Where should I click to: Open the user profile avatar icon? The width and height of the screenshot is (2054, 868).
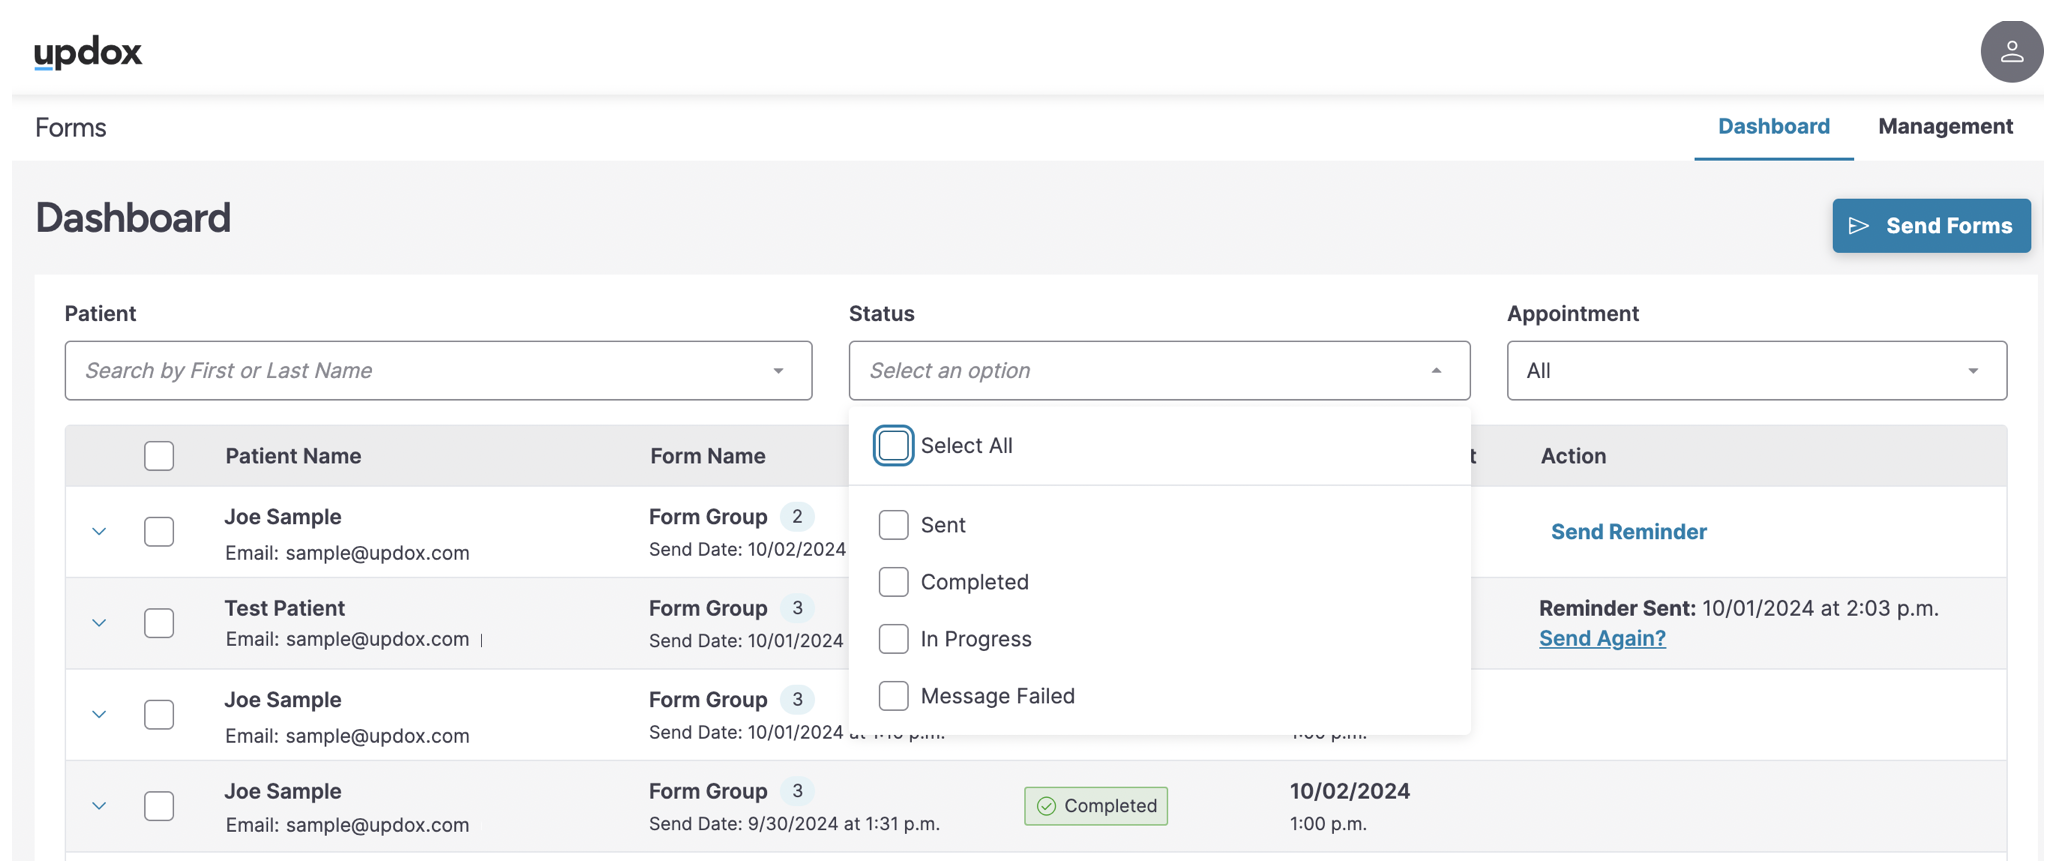click(2011, 52)
